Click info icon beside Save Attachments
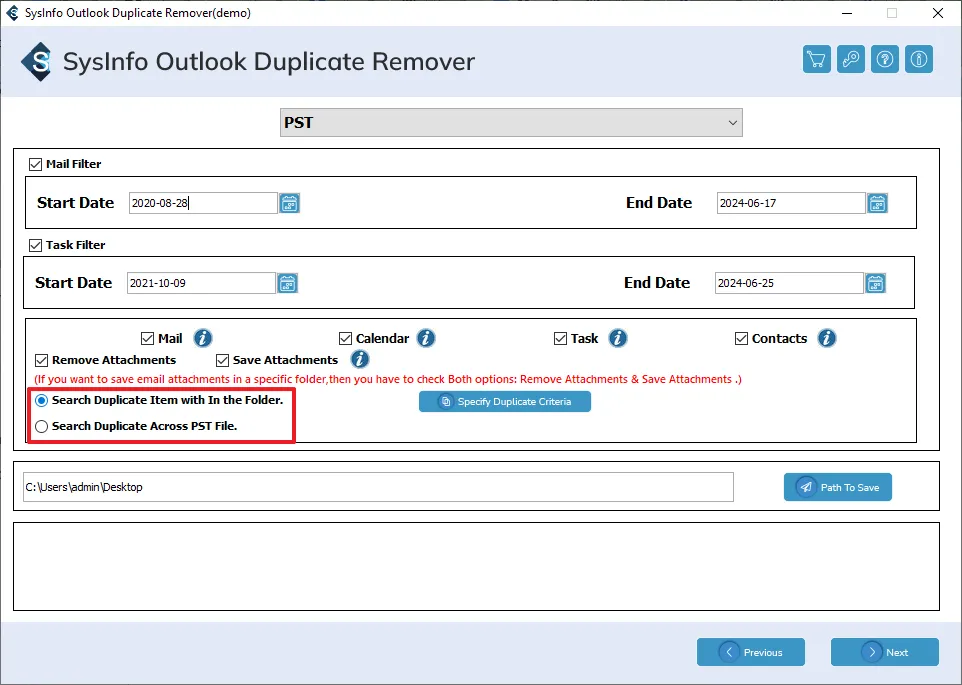The height and width of the screenshot is (685, 962). (x=360, y=359)
